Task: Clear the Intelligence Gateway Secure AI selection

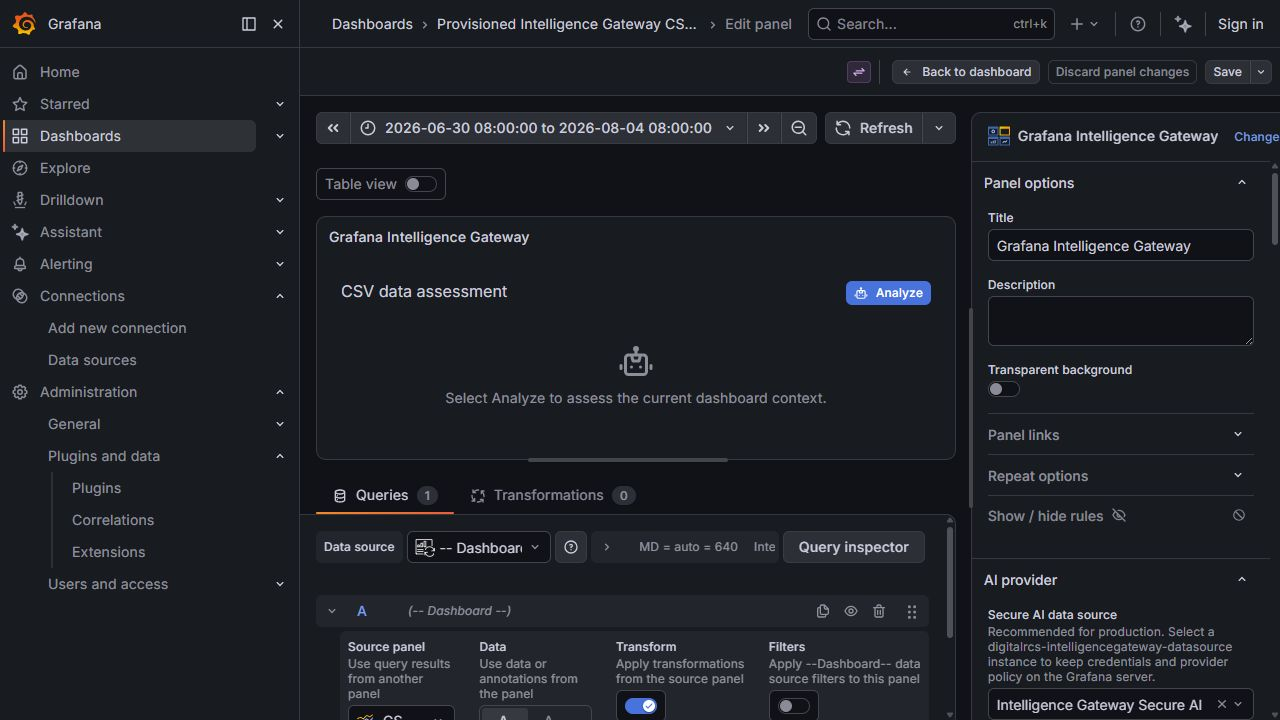Action: tap(1221, 705)
